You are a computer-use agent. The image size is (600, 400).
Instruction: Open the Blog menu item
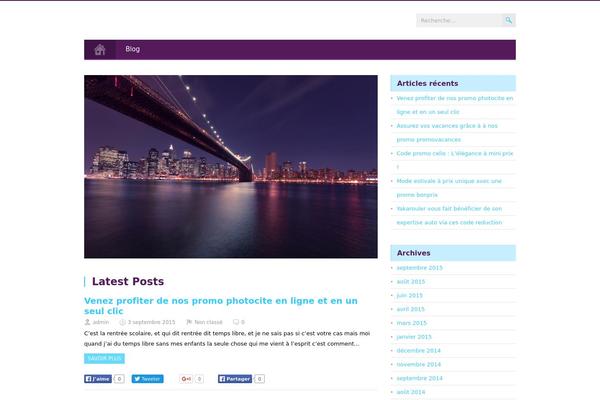(132, 49)
